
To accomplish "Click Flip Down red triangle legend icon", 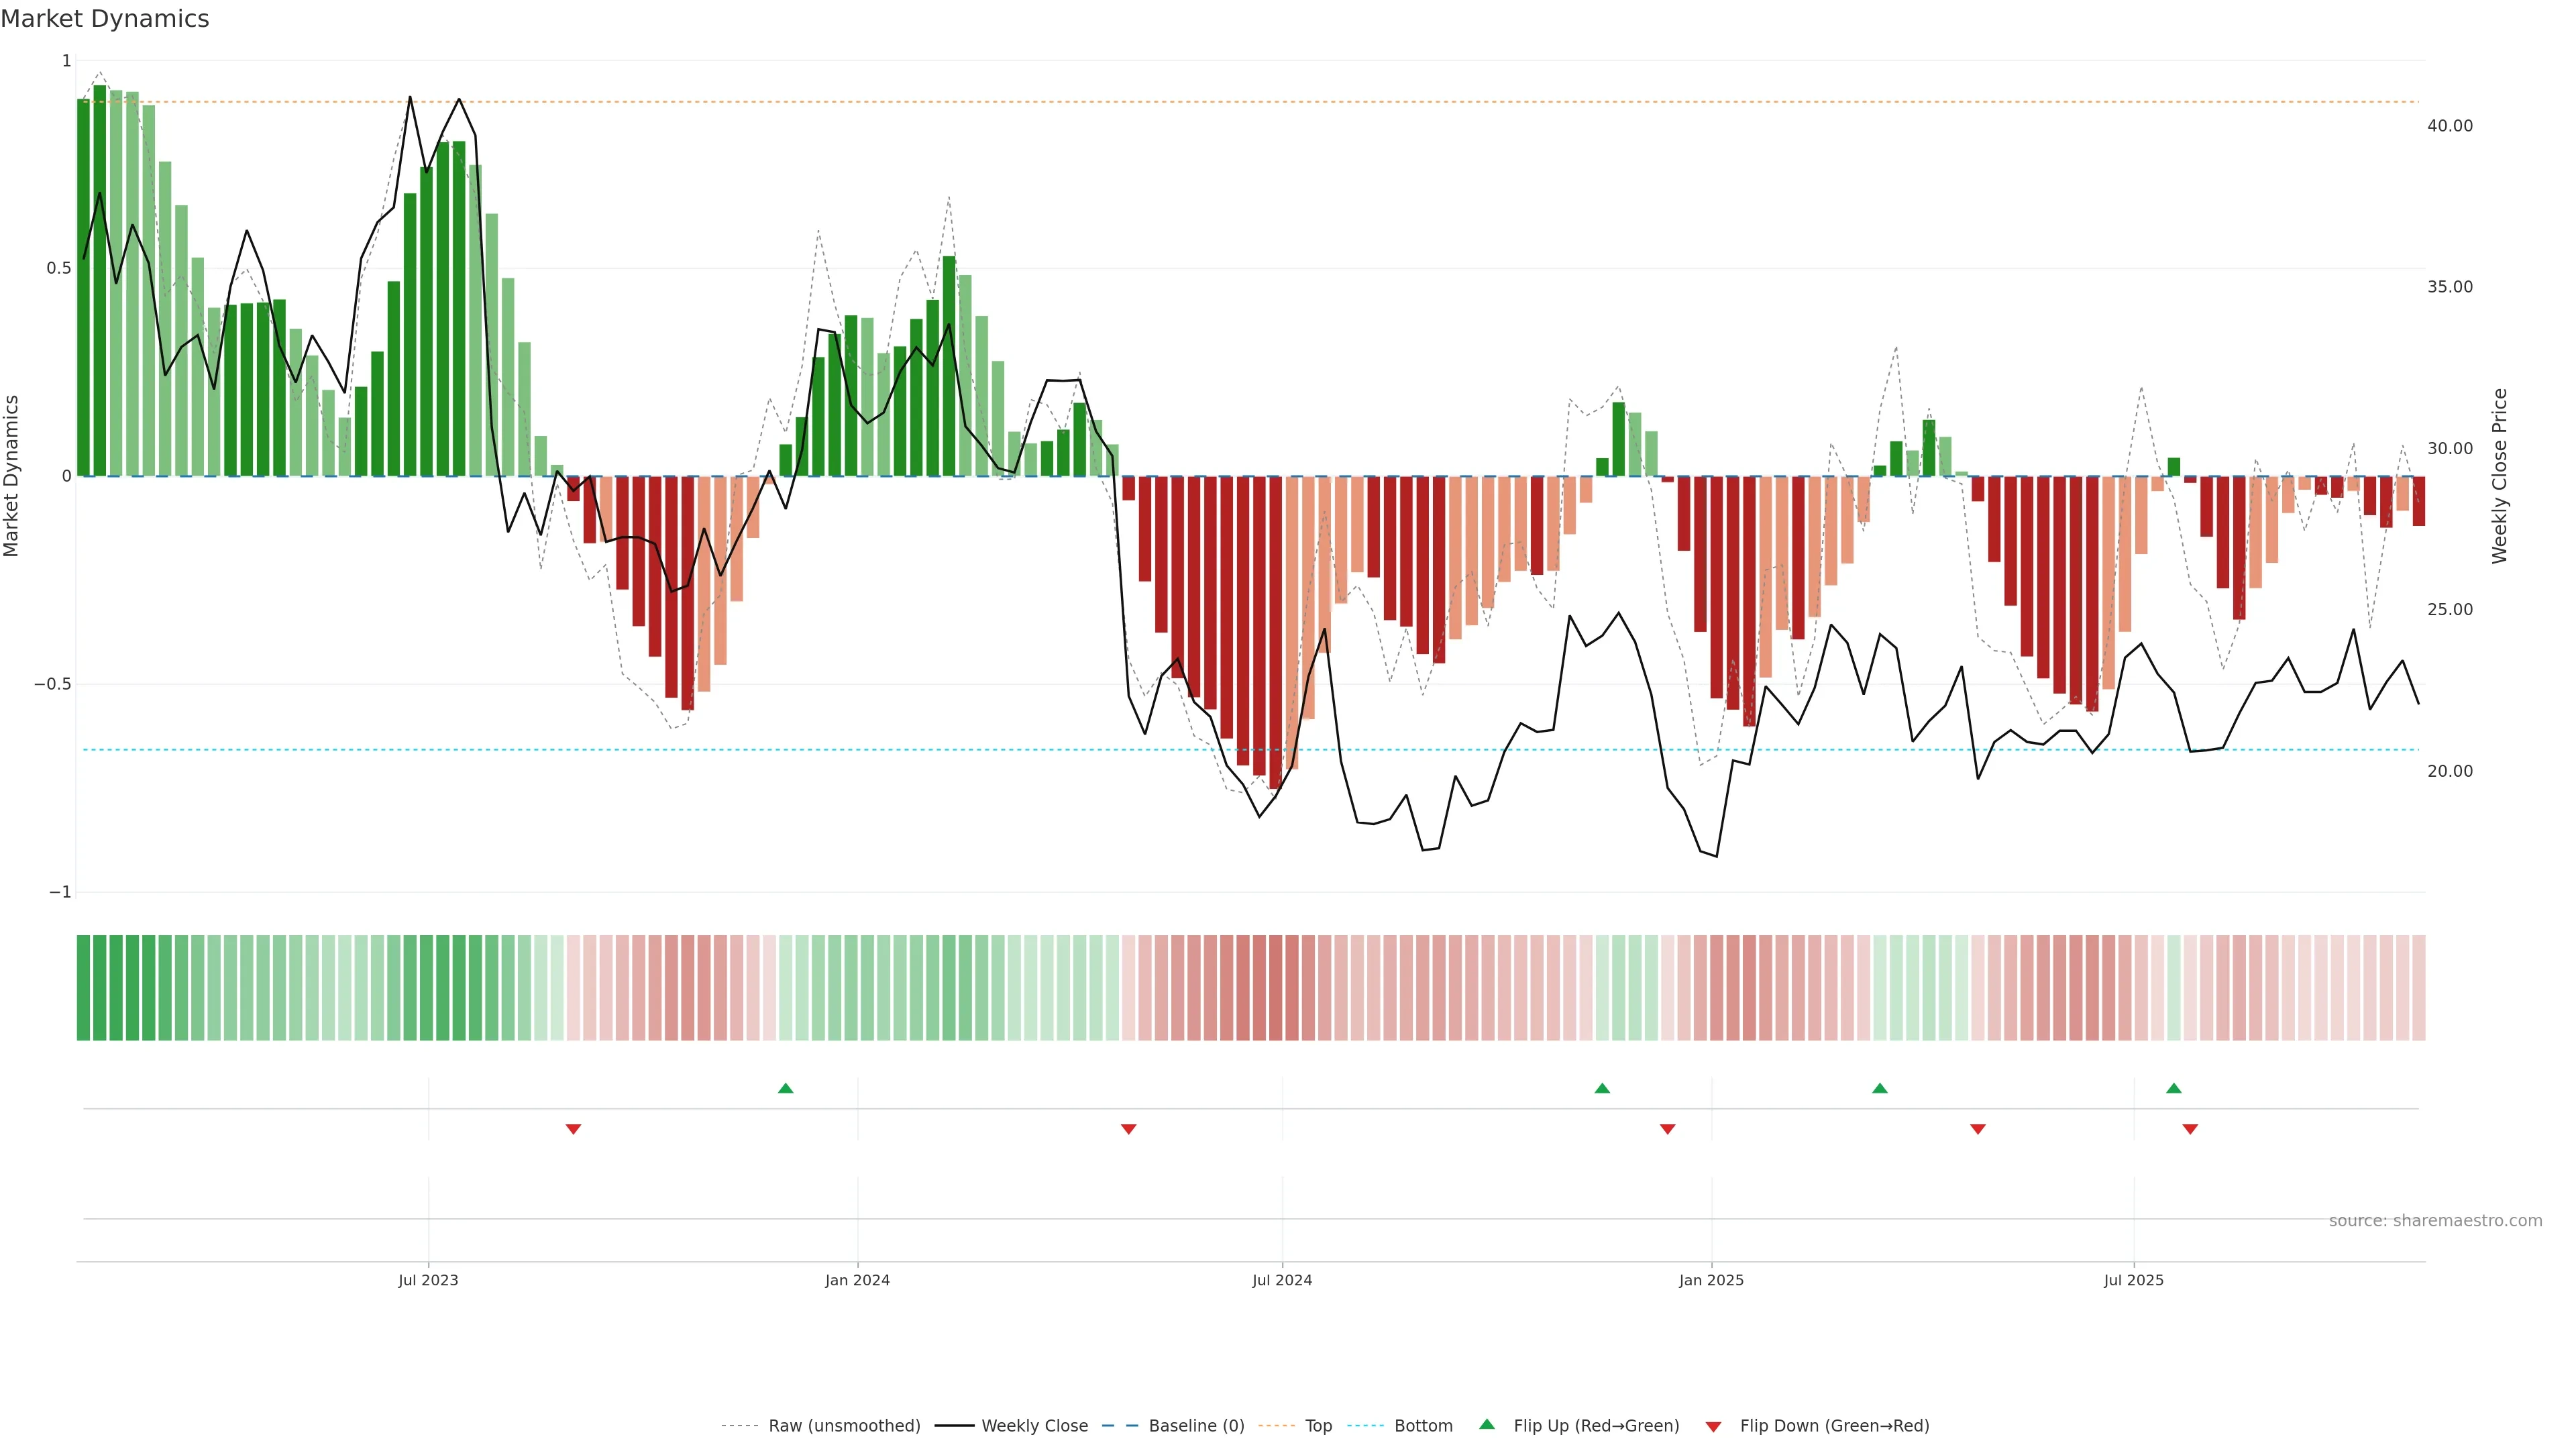I will click(1713, 1427).
